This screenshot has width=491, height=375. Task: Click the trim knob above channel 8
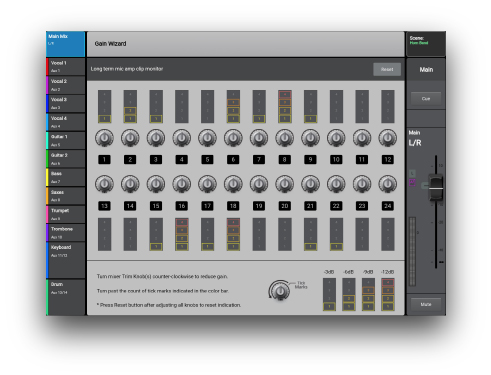[x=285, y=138]
